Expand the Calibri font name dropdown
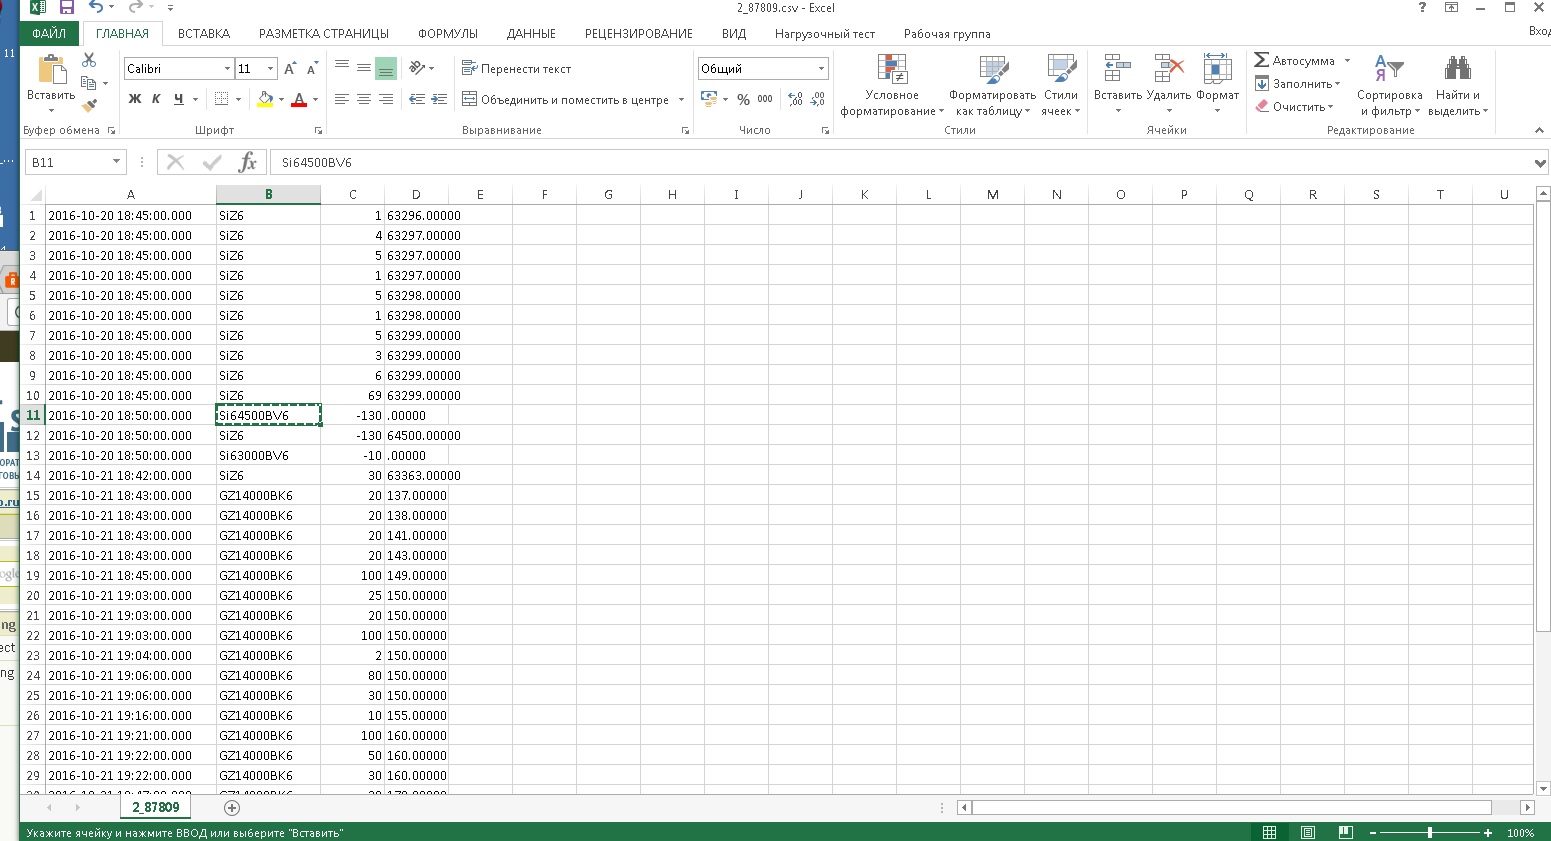Image resolution: width=1551 pixels, height=841 pixels. (227, 69)
